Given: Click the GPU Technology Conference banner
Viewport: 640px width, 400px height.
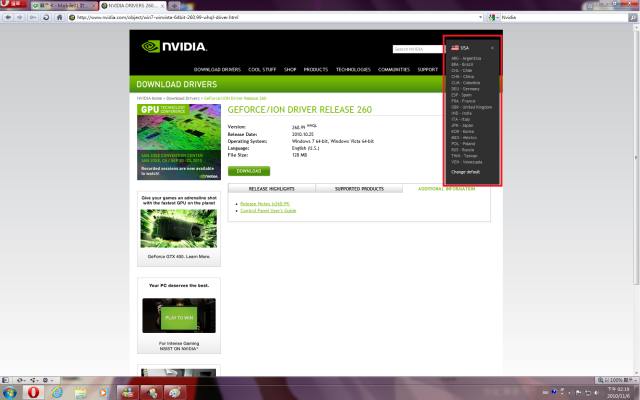Looking at the screenshot, I should coord(179,142).
